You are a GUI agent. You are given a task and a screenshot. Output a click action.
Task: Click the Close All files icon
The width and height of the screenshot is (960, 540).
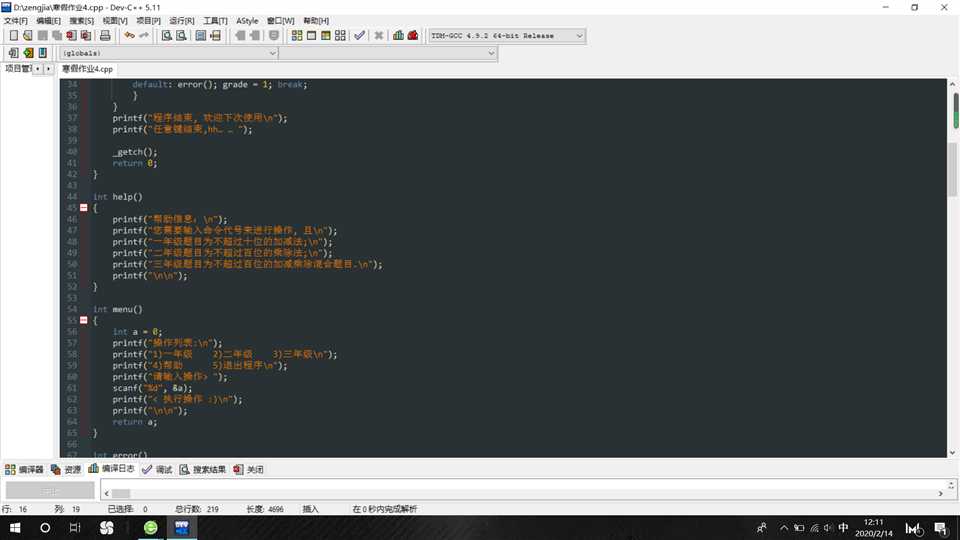tap(86, 36)
